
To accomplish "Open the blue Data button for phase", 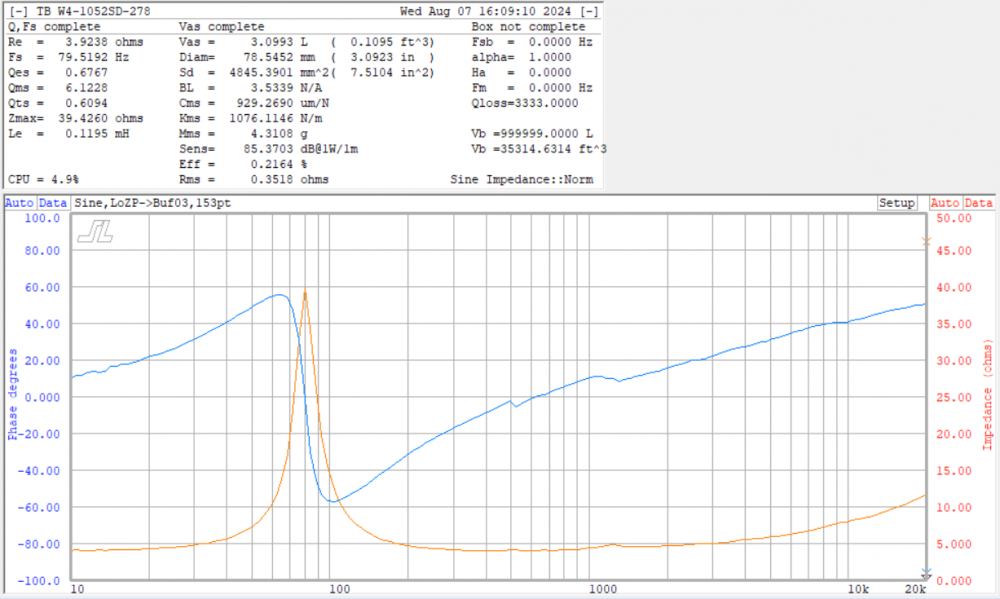I will tap(52, 203).
